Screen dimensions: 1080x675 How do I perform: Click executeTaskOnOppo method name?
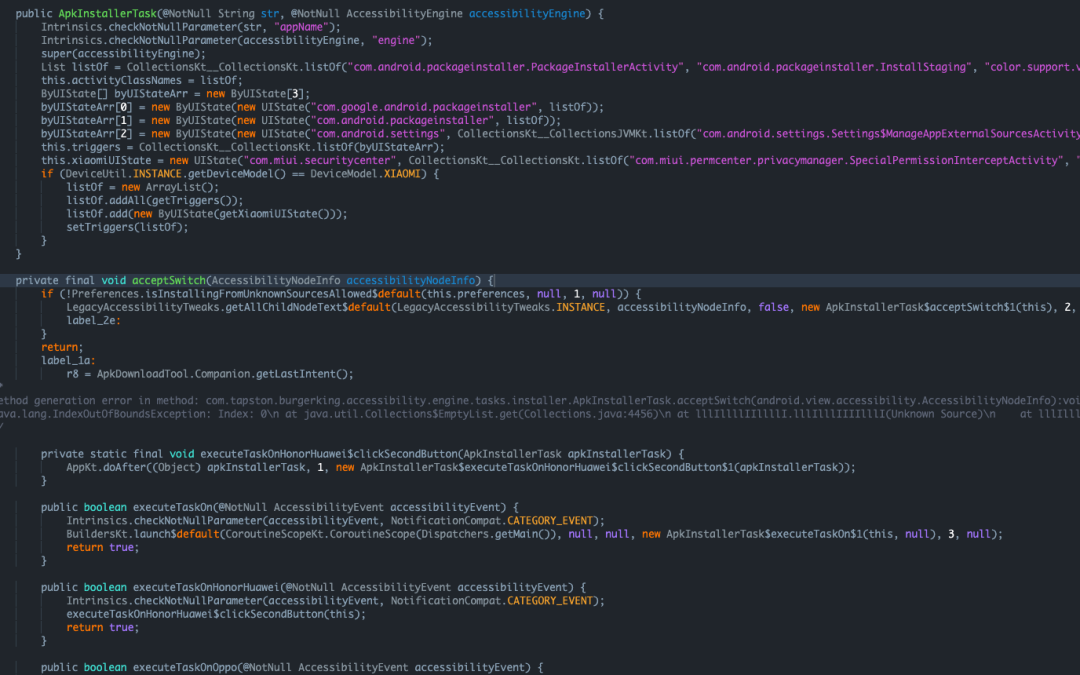pos(185,667)
